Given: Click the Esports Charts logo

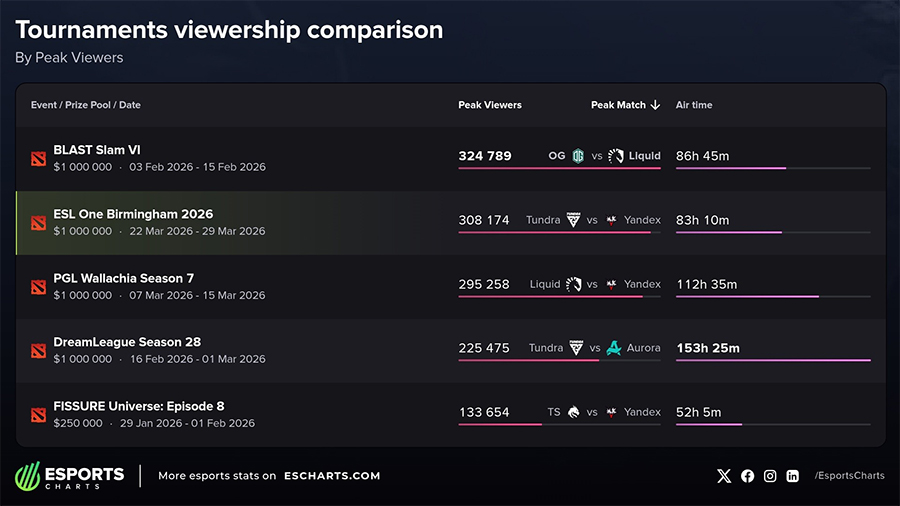Looking at the screenshot, I should tap(70, 476).
